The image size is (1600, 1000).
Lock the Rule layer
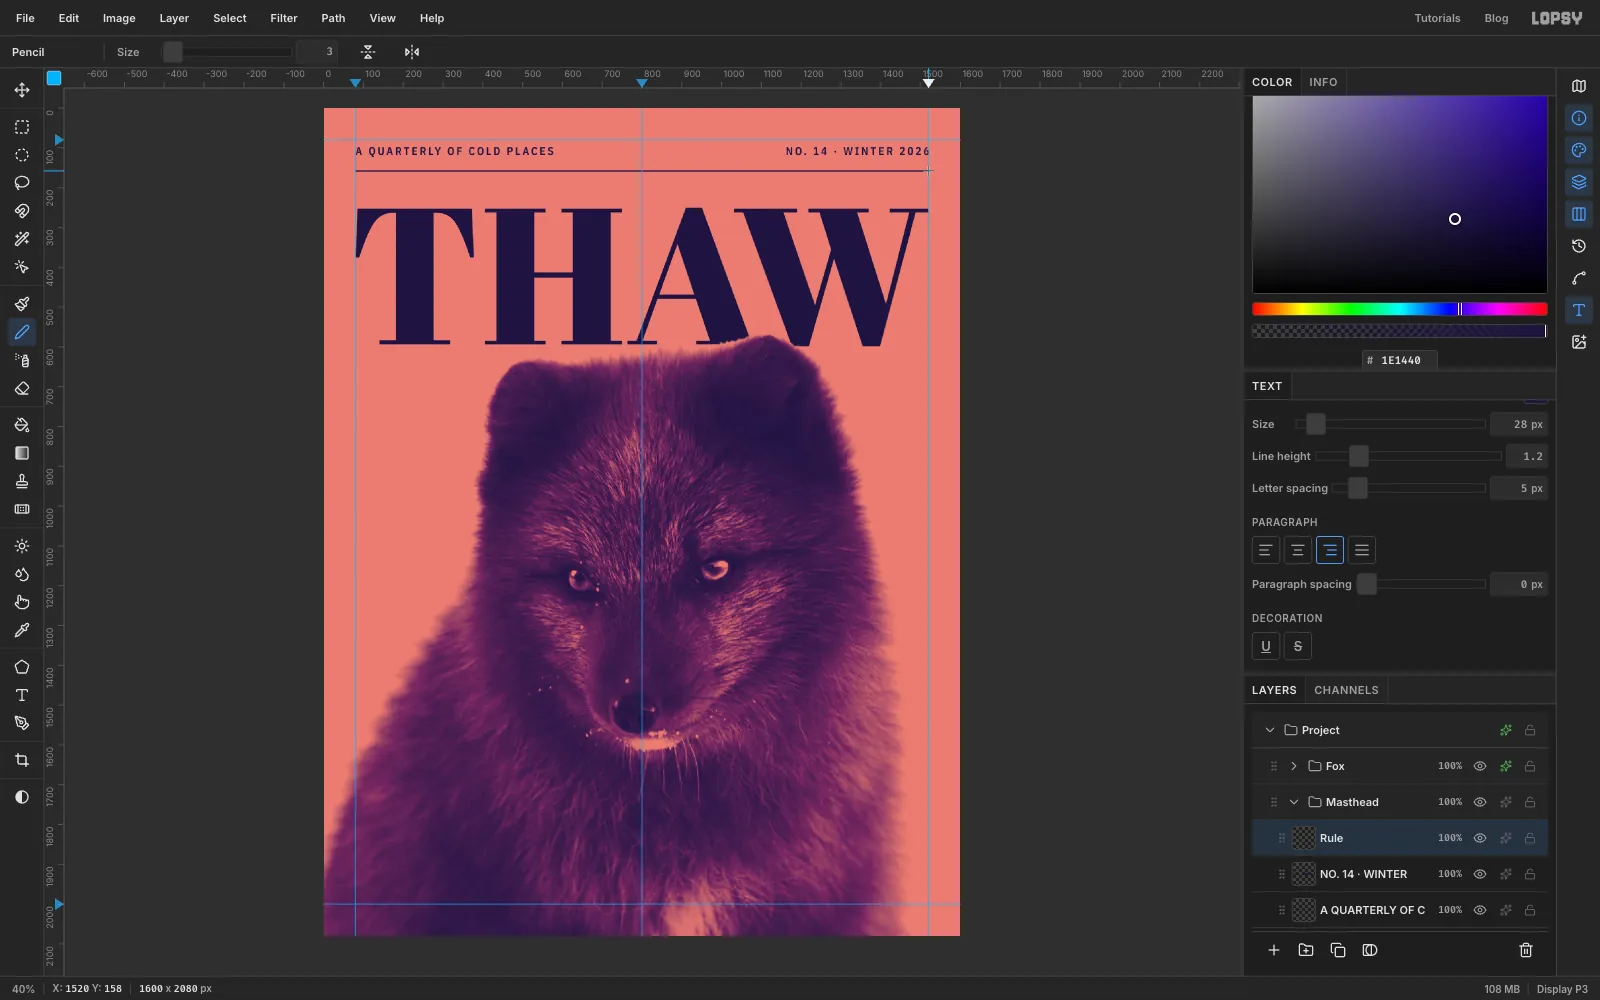tap(1530, 838)
